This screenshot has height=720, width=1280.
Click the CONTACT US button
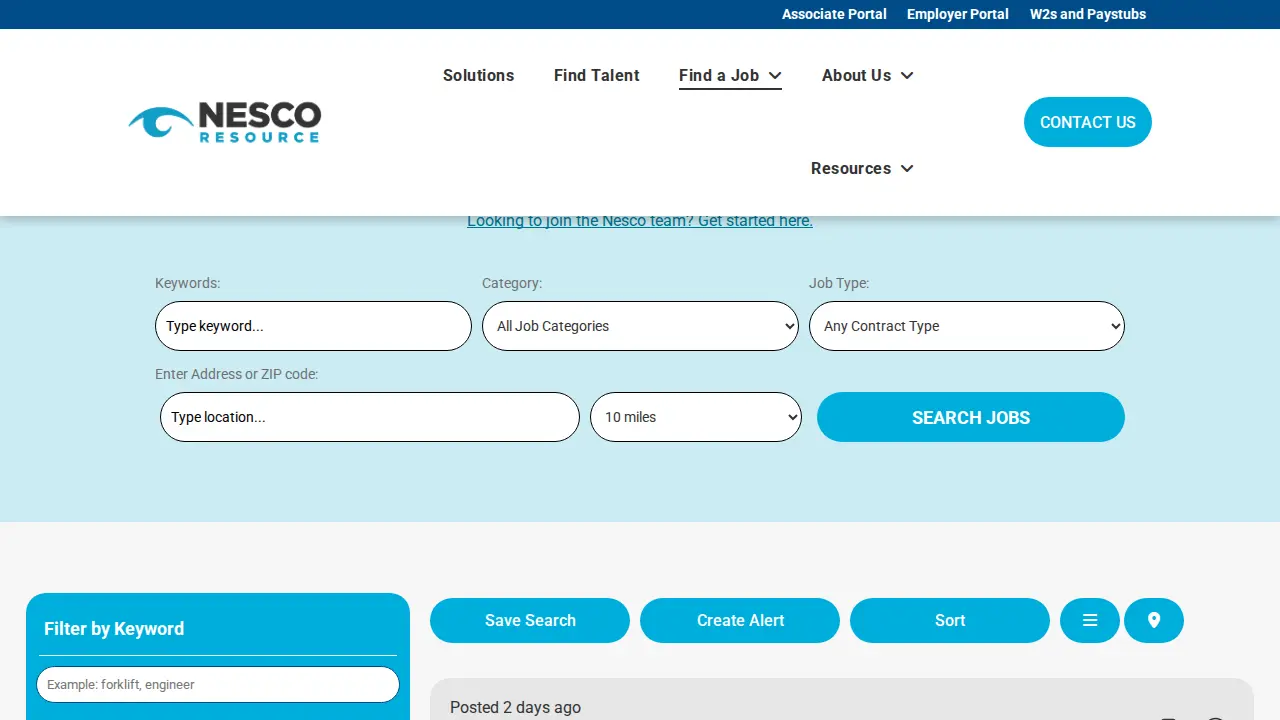[1088, 122]
